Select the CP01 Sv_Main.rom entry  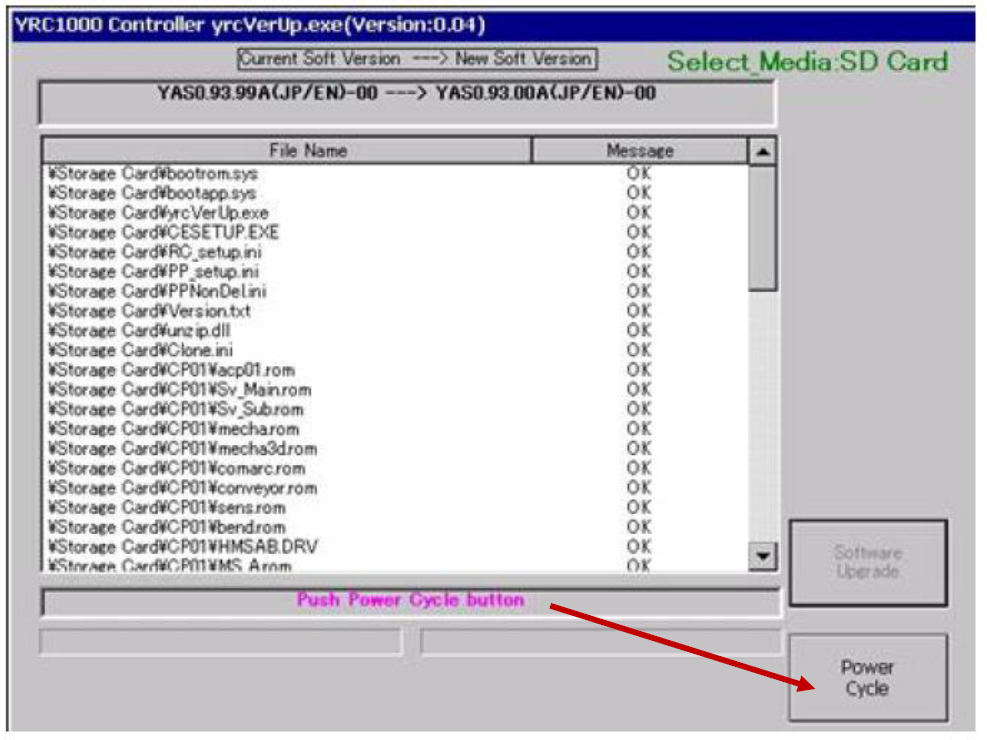[x=179, y=390]
